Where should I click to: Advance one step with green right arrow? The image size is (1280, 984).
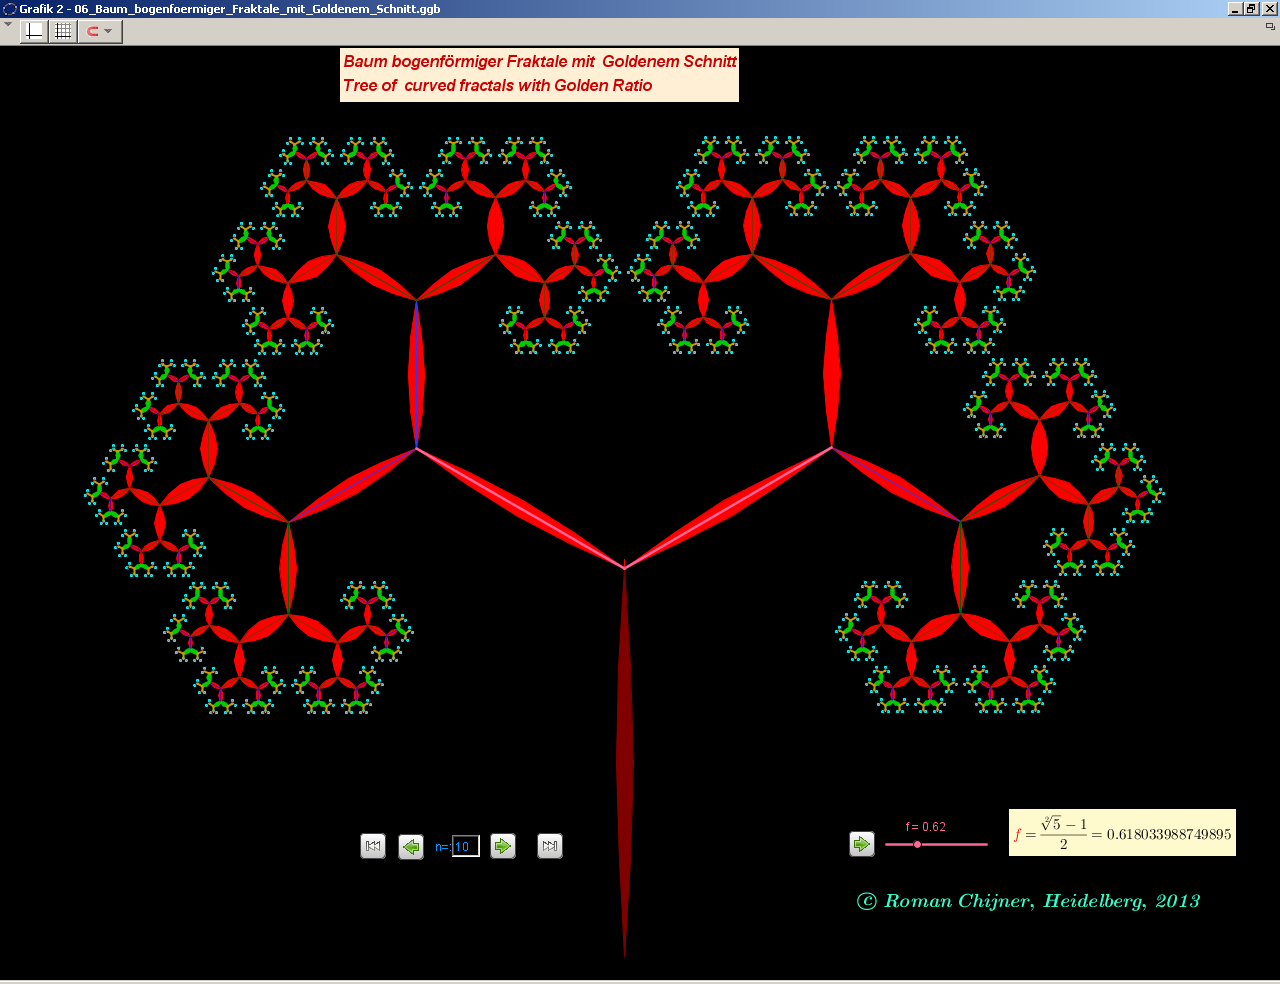[x=503, y=846]
